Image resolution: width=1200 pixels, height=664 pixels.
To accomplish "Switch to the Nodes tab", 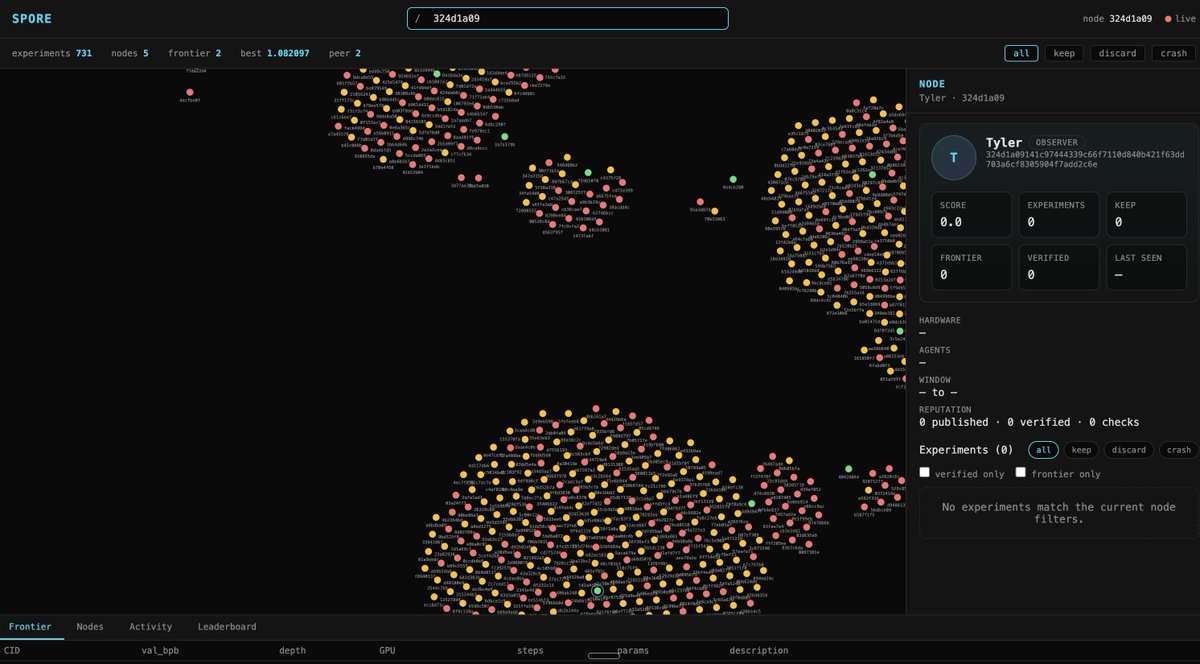I will 90,627.
